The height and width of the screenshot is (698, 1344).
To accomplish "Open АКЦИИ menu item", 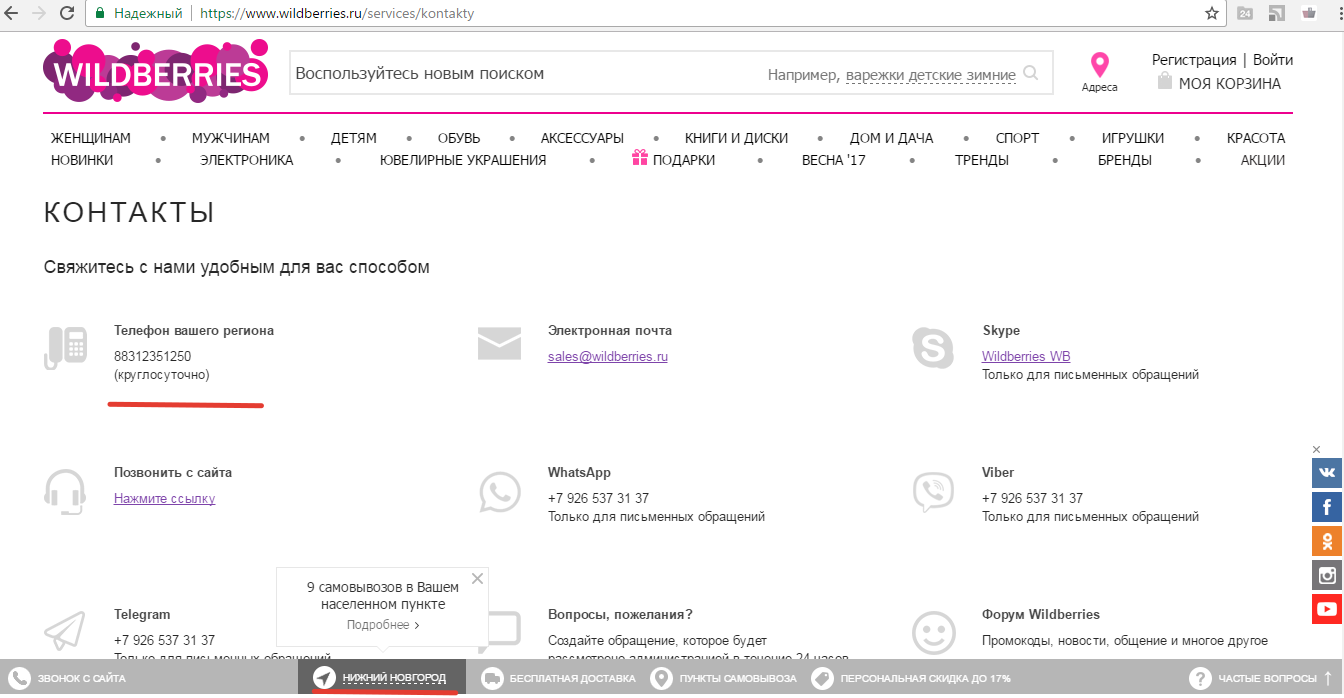I will [1263, 160].
